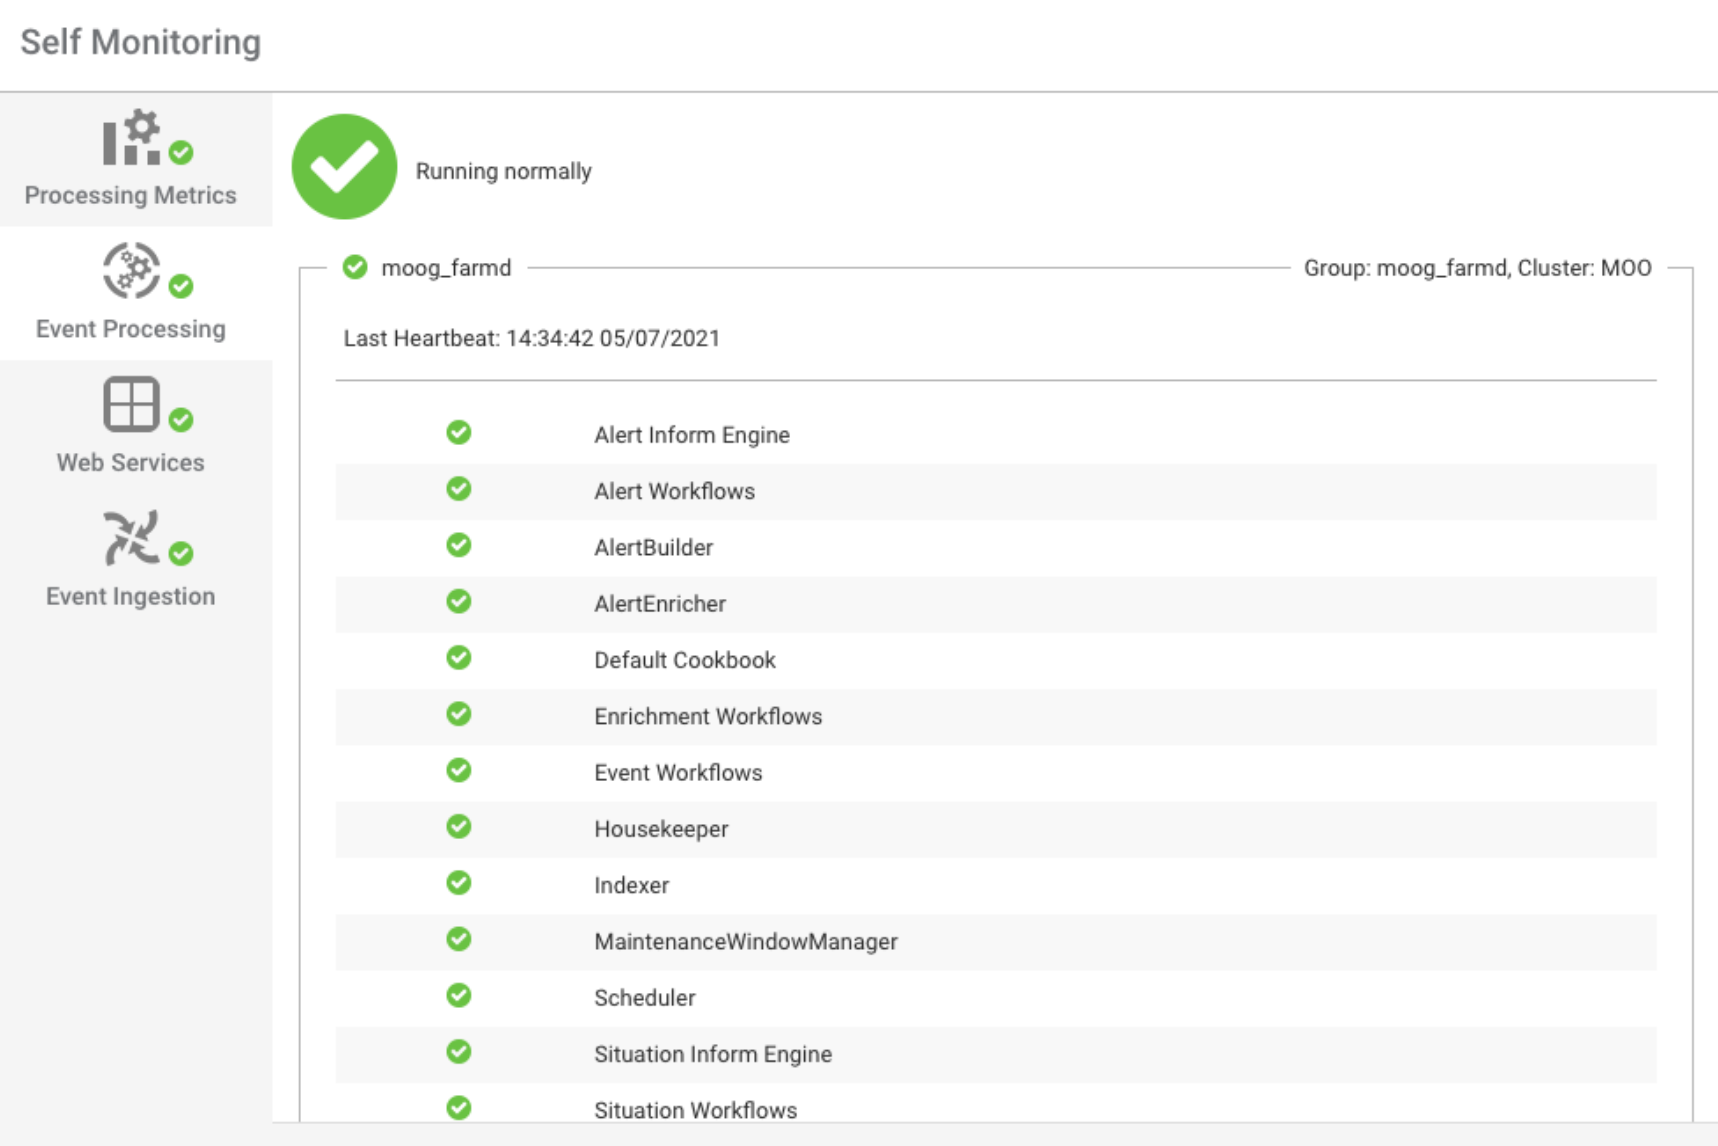Screen dimensions: 1718x1146
Task: Switch to the Event Ingestion tab label
Action: coord(131,596)
